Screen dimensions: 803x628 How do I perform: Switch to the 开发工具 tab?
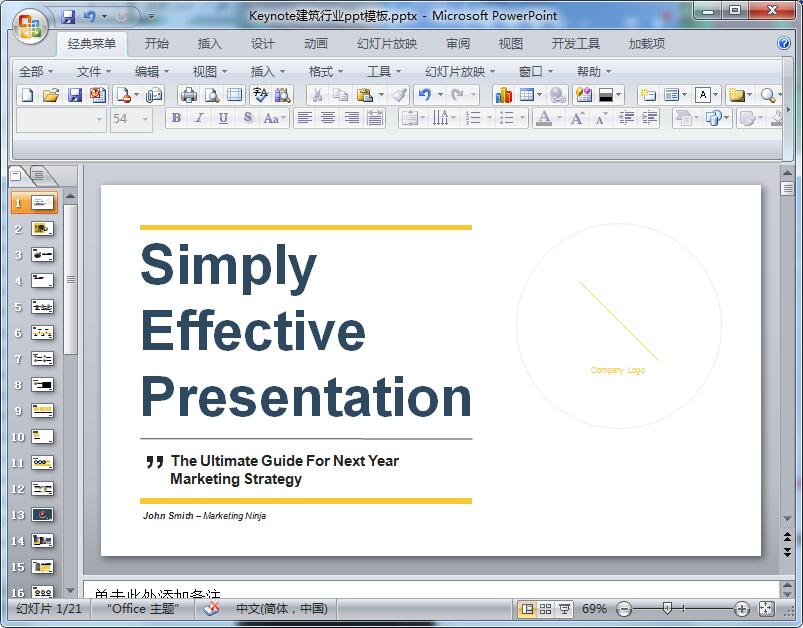click(576, 44)
